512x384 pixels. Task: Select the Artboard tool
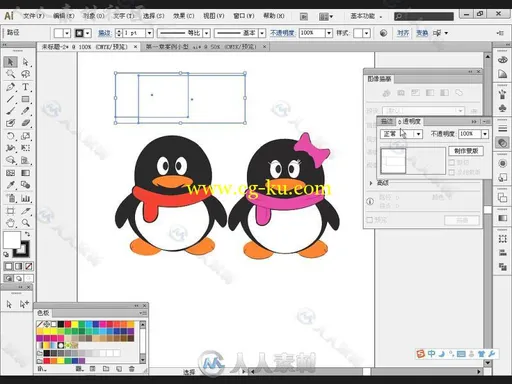pyautogui.click(x=10, y=211)
